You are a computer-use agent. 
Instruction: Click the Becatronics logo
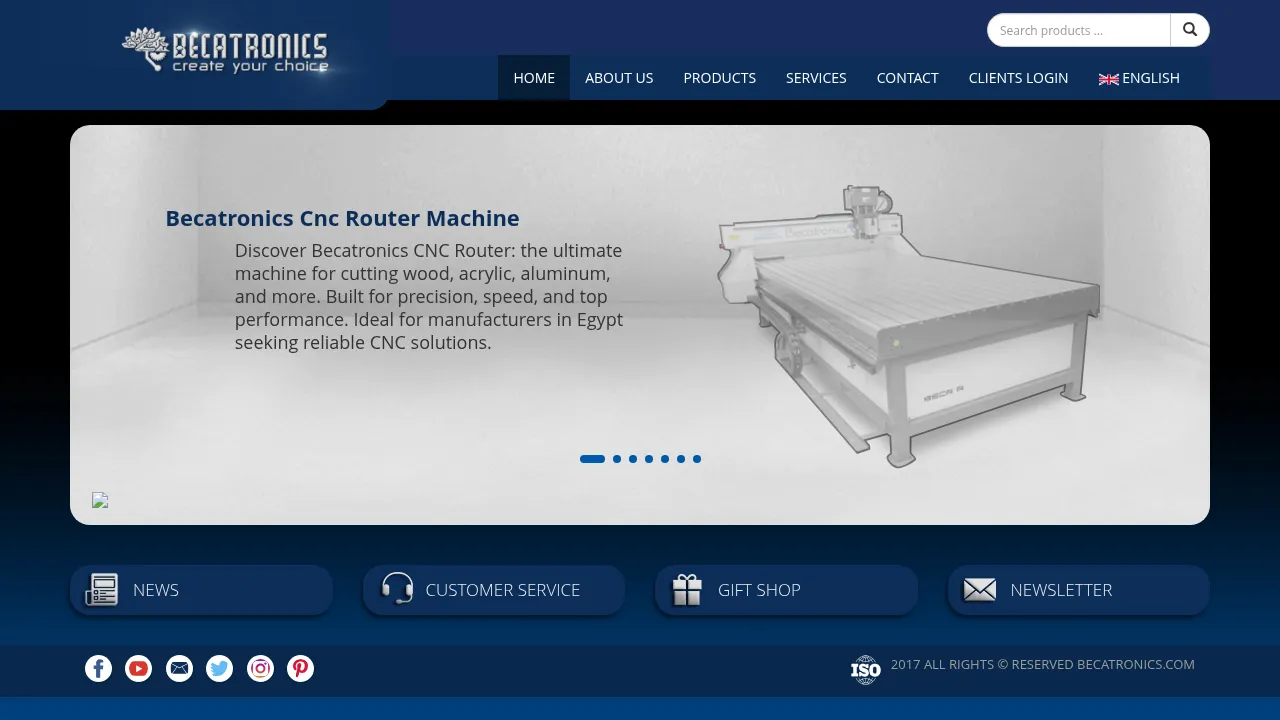coord(225,51)
